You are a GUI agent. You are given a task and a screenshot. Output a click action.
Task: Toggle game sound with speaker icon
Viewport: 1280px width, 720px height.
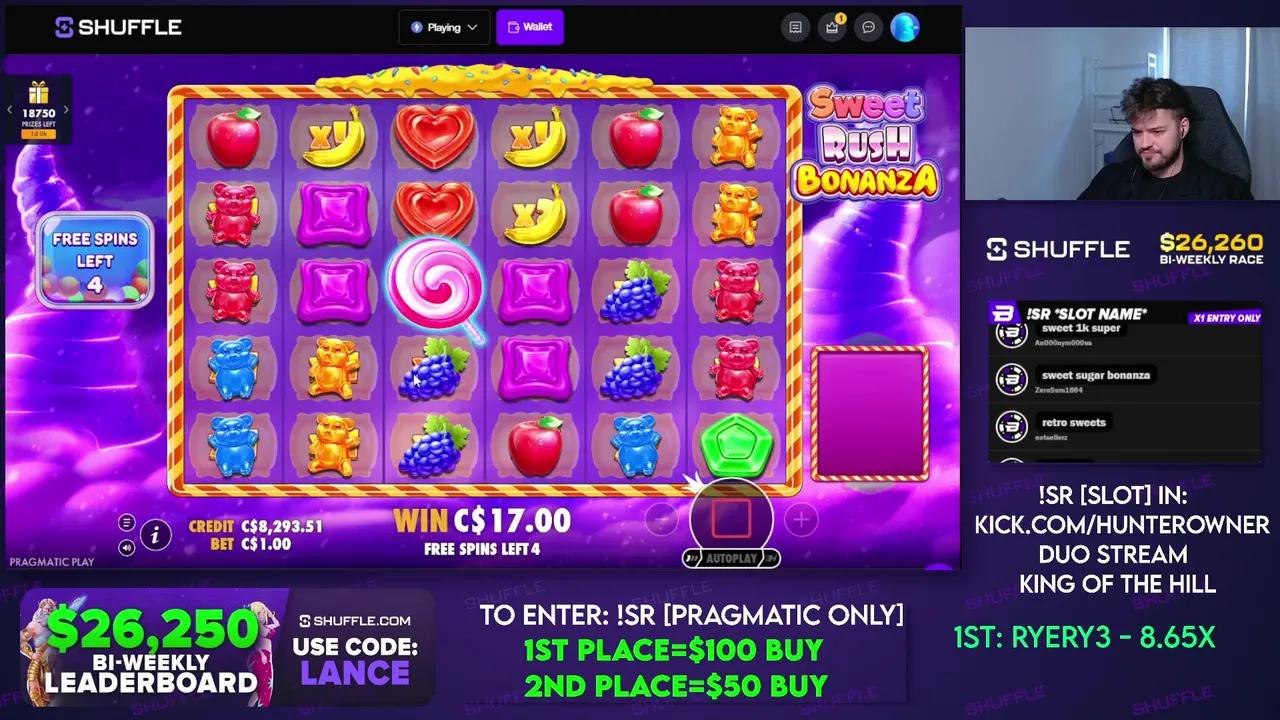click(x=126, y=547)
